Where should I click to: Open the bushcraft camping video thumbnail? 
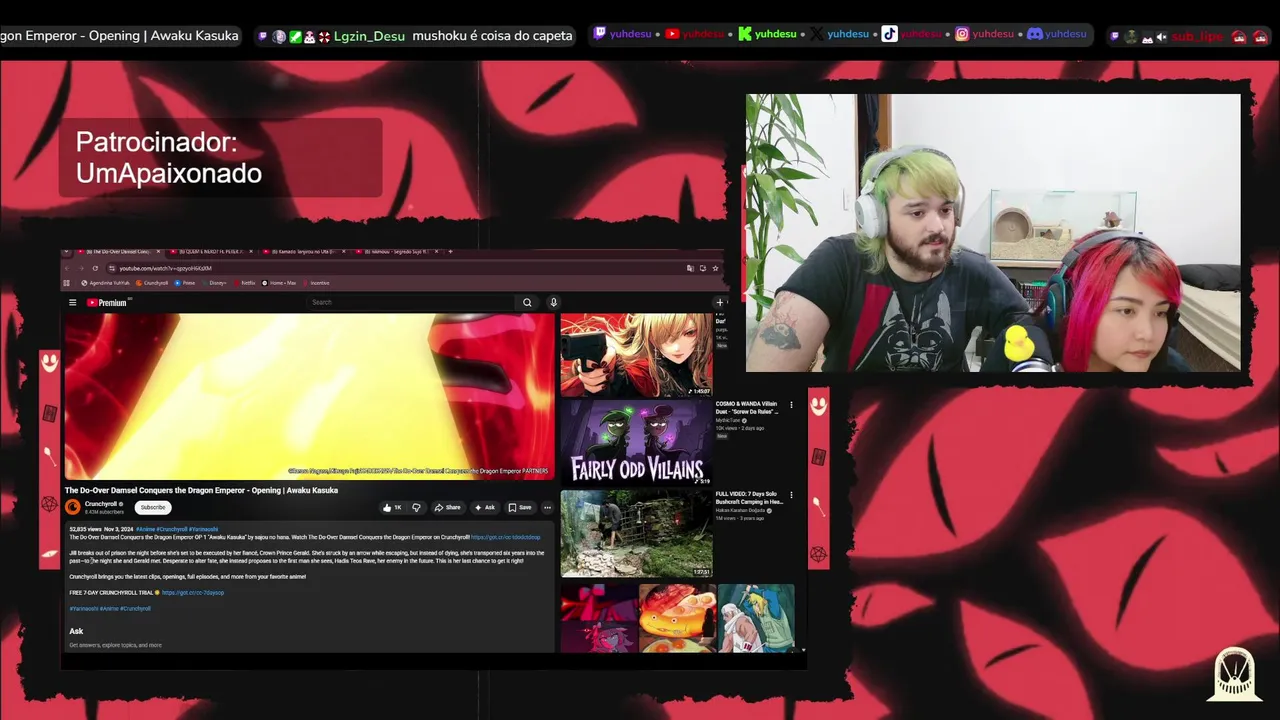[636, 532]
